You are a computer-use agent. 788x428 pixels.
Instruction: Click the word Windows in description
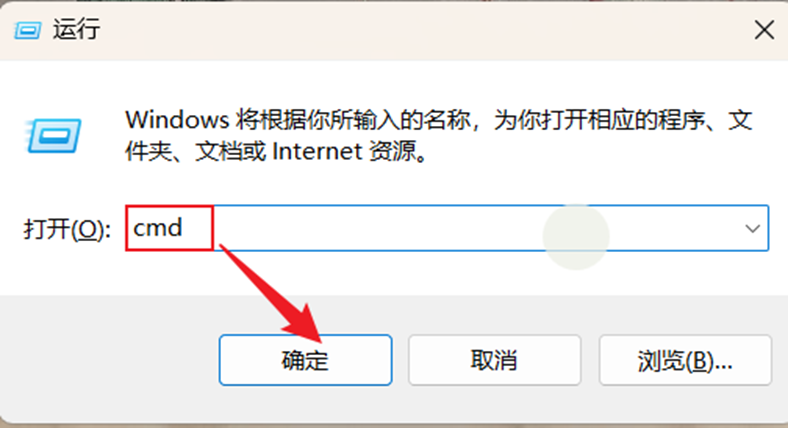click(x=177, y=120)
